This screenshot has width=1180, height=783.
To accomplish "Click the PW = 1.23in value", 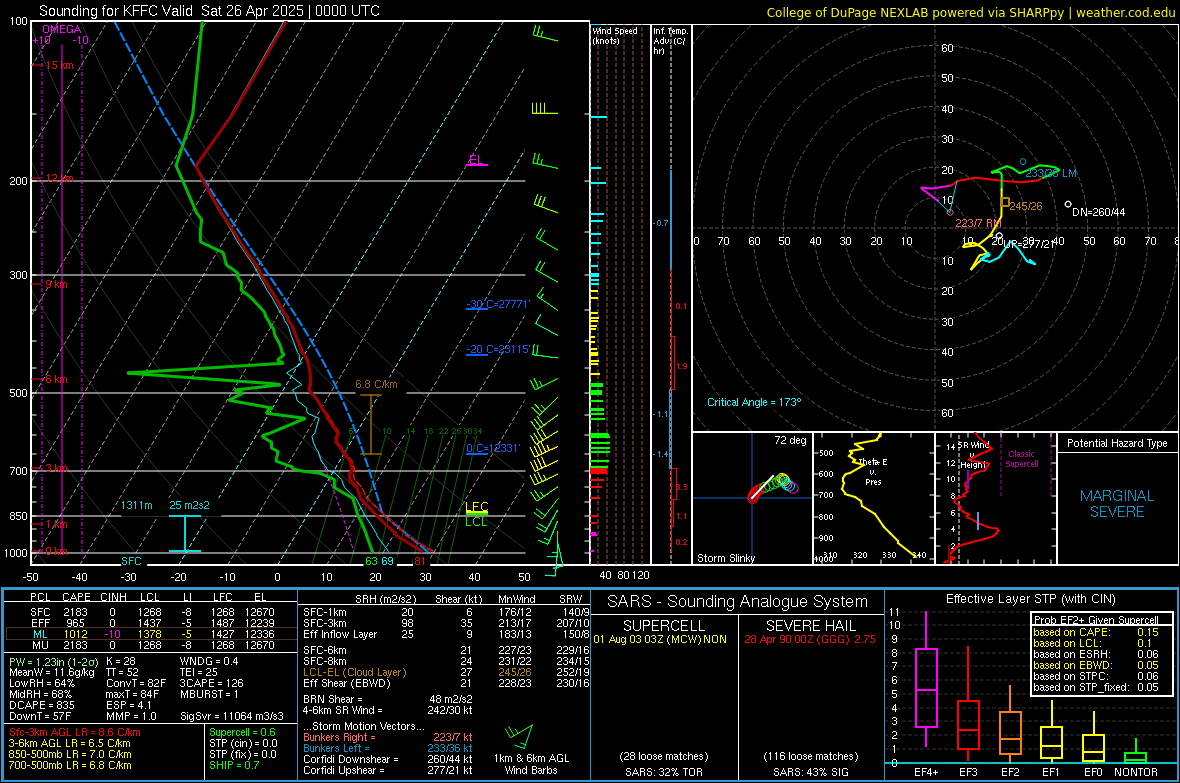I will pyautogui.click(x=54, y=661).
